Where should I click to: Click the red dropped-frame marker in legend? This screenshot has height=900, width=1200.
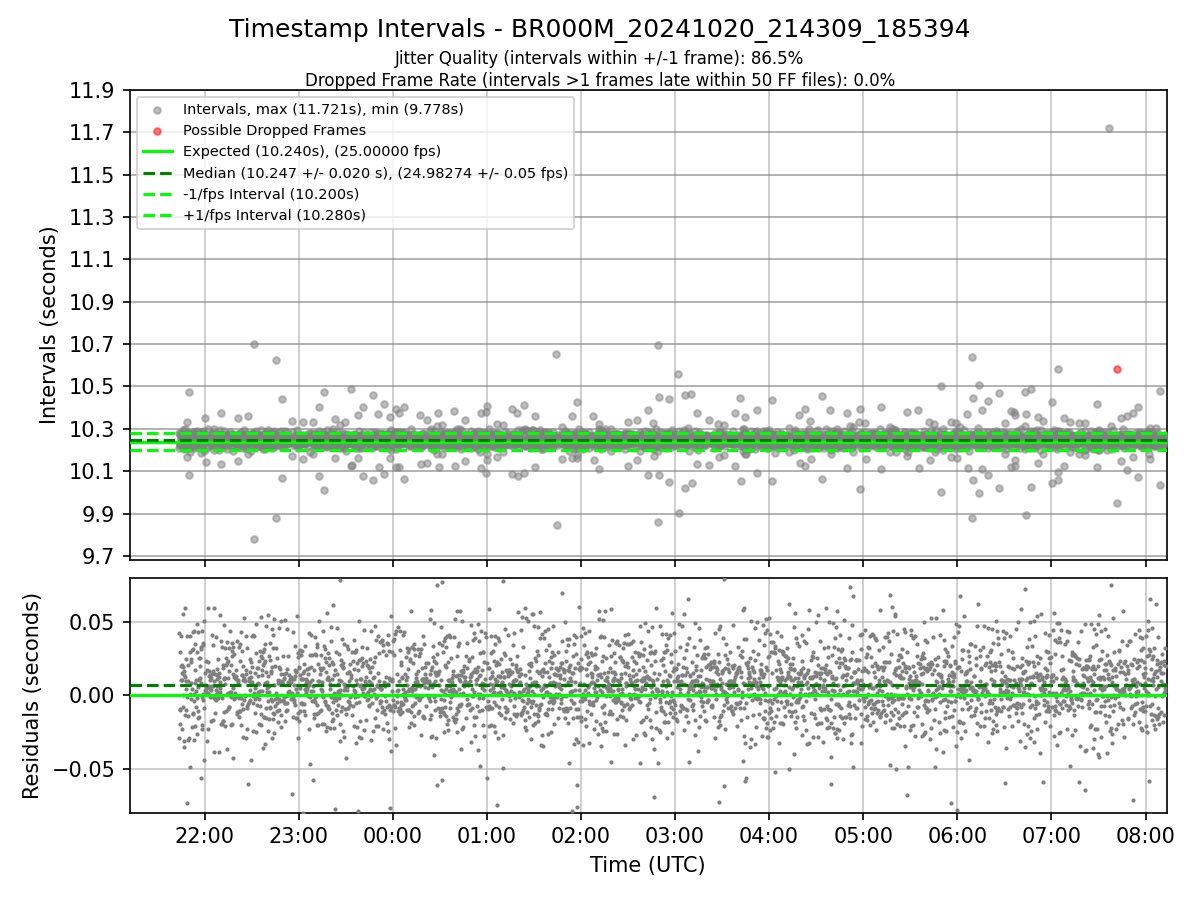[x=157, y=131]
